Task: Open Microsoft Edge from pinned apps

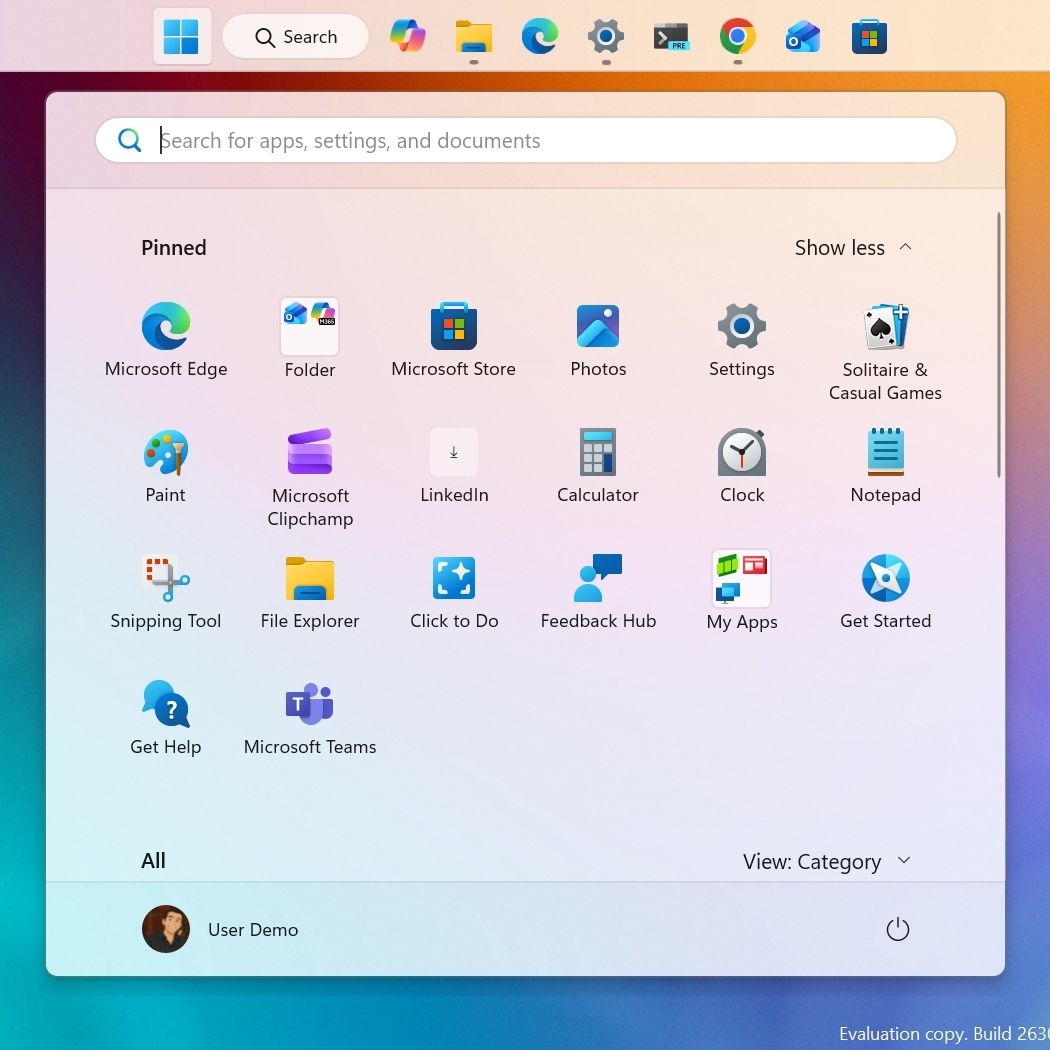Action: (166, 340)
